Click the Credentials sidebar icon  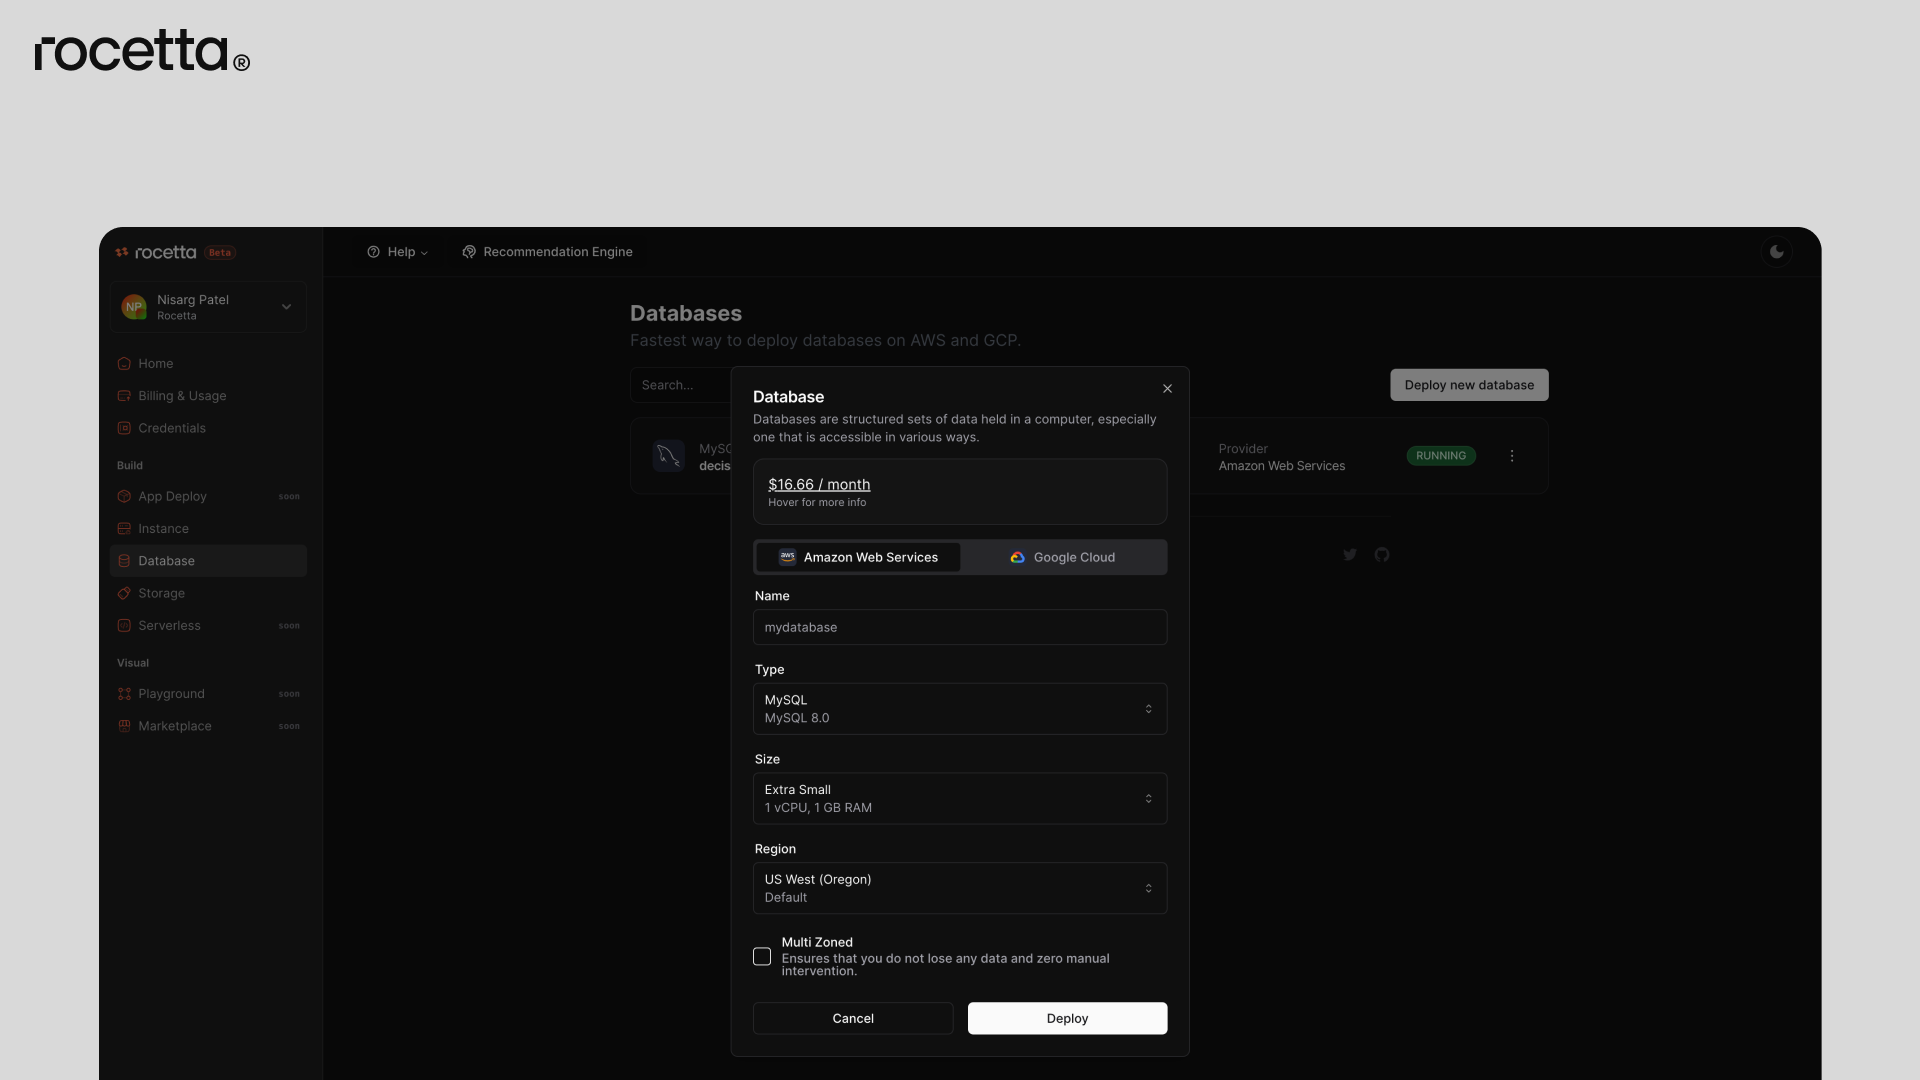124,428
